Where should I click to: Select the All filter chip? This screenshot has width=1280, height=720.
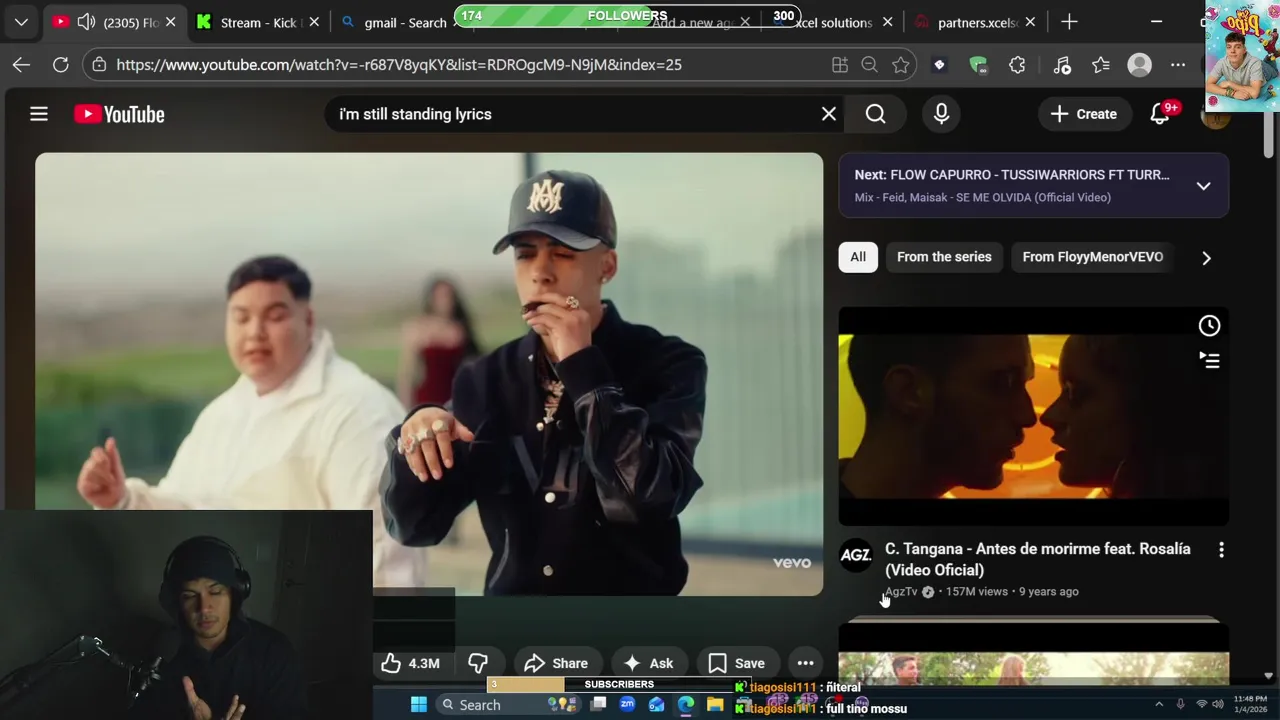[858, 257]
